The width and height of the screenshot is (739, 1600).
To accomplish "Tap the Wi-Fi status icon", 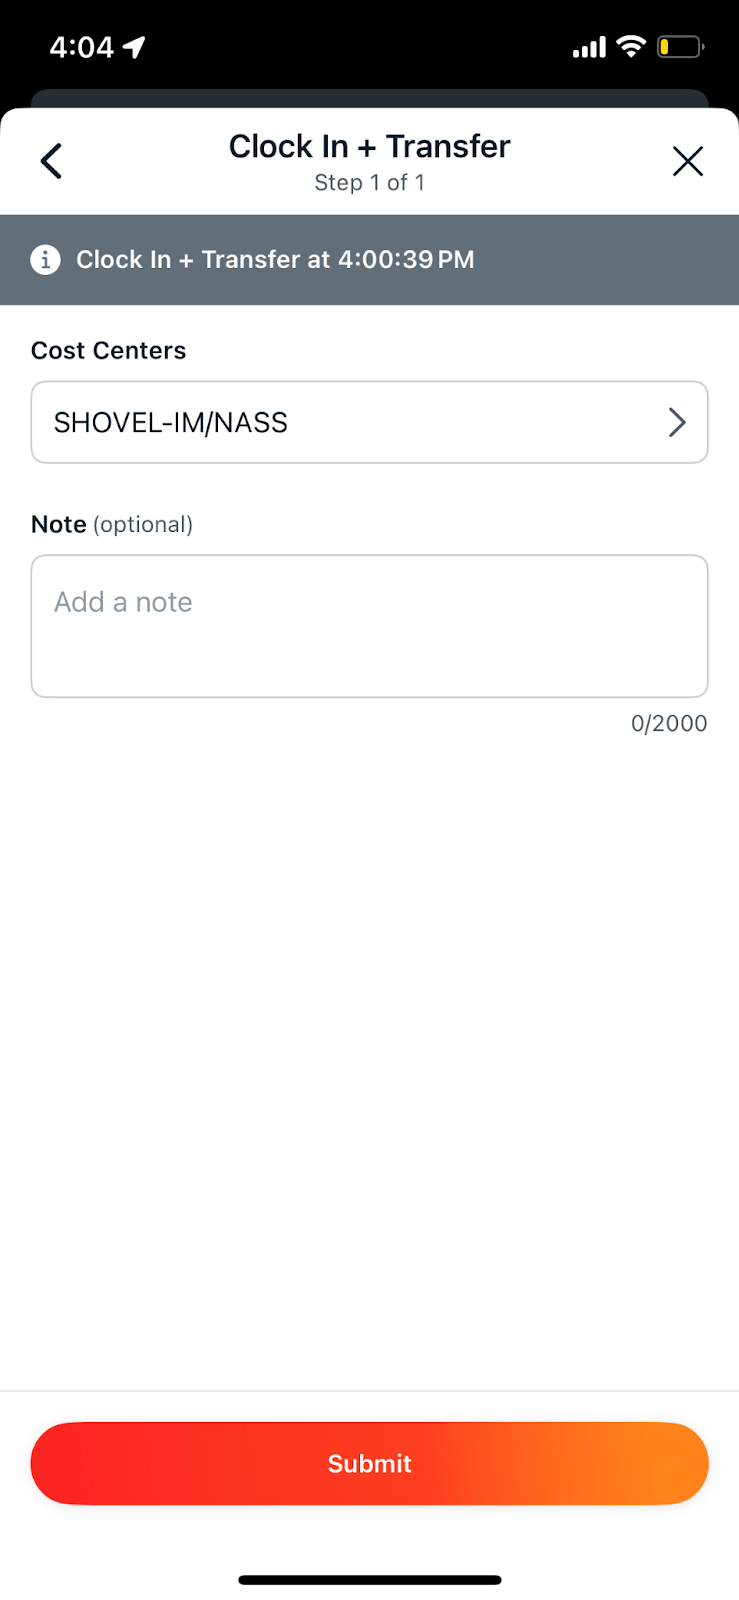I will pos(631,46).
